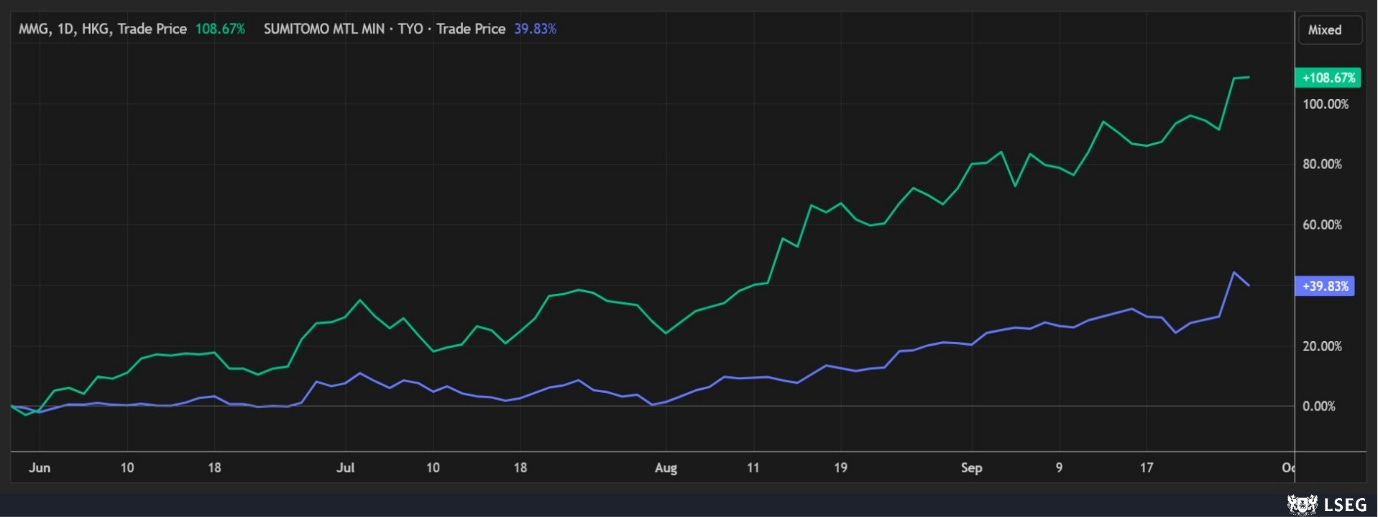Click the 11 date label on the time axis
The image size is (1378, 517).
tap(753, 467)
